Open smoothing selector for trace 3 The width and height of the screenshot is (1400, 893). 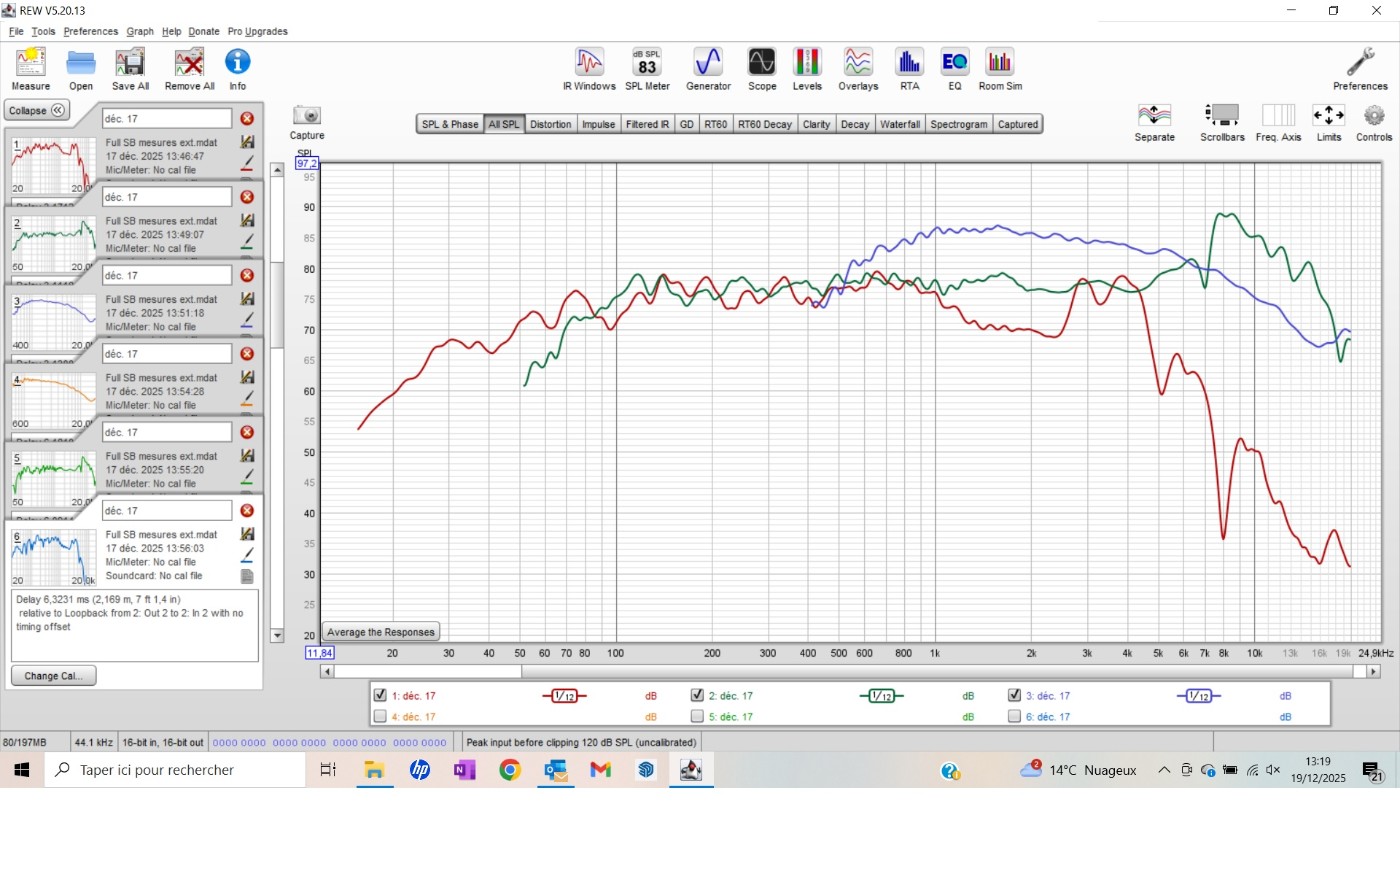[x=1198, y=696]
